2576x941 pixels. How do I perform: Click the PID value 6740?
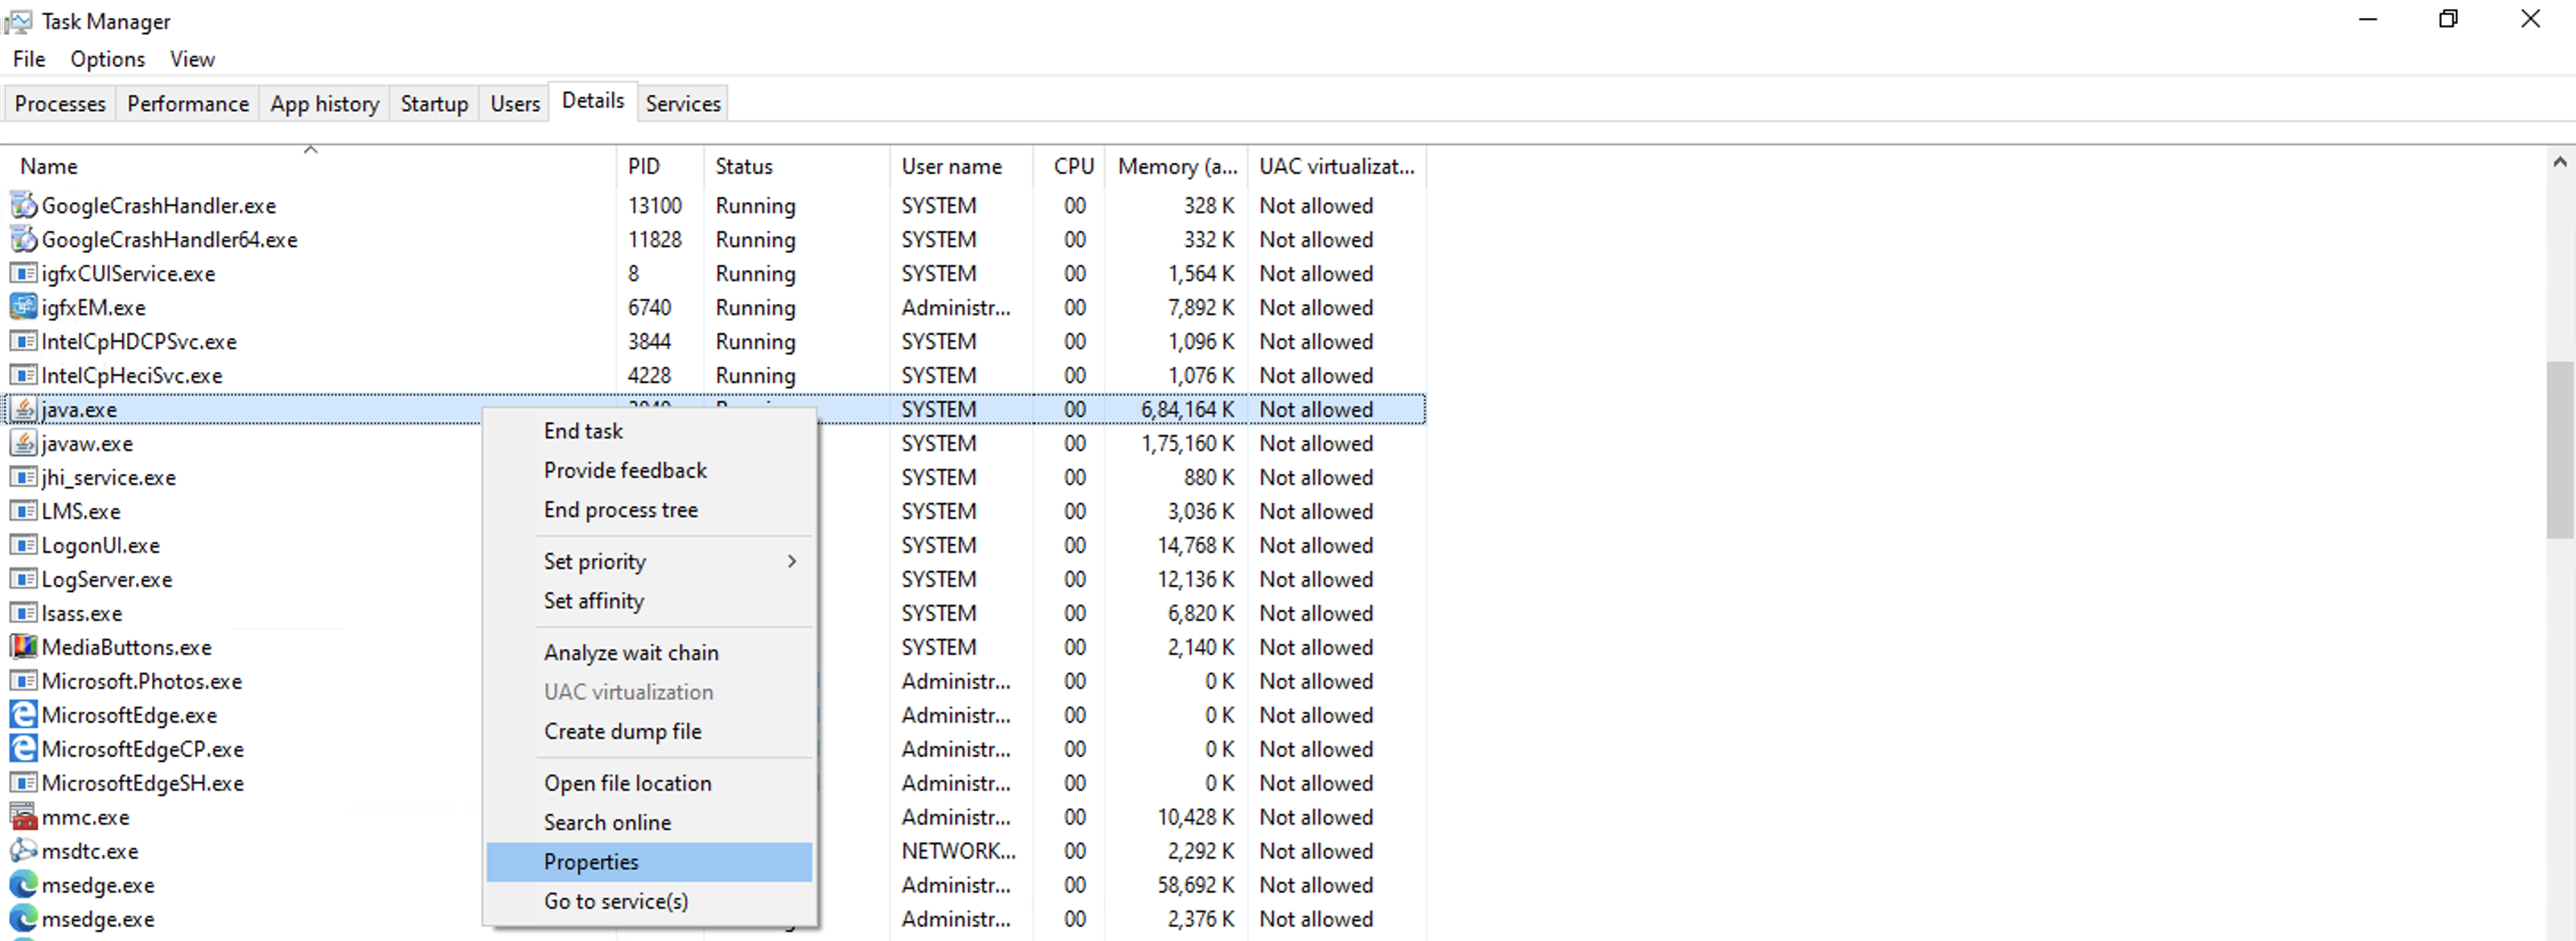point(649,308)
